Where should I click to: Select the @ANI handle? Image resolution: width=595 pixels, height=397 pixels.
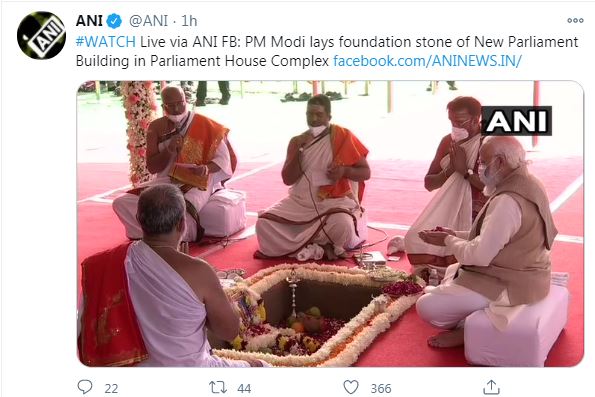[148, 21]
